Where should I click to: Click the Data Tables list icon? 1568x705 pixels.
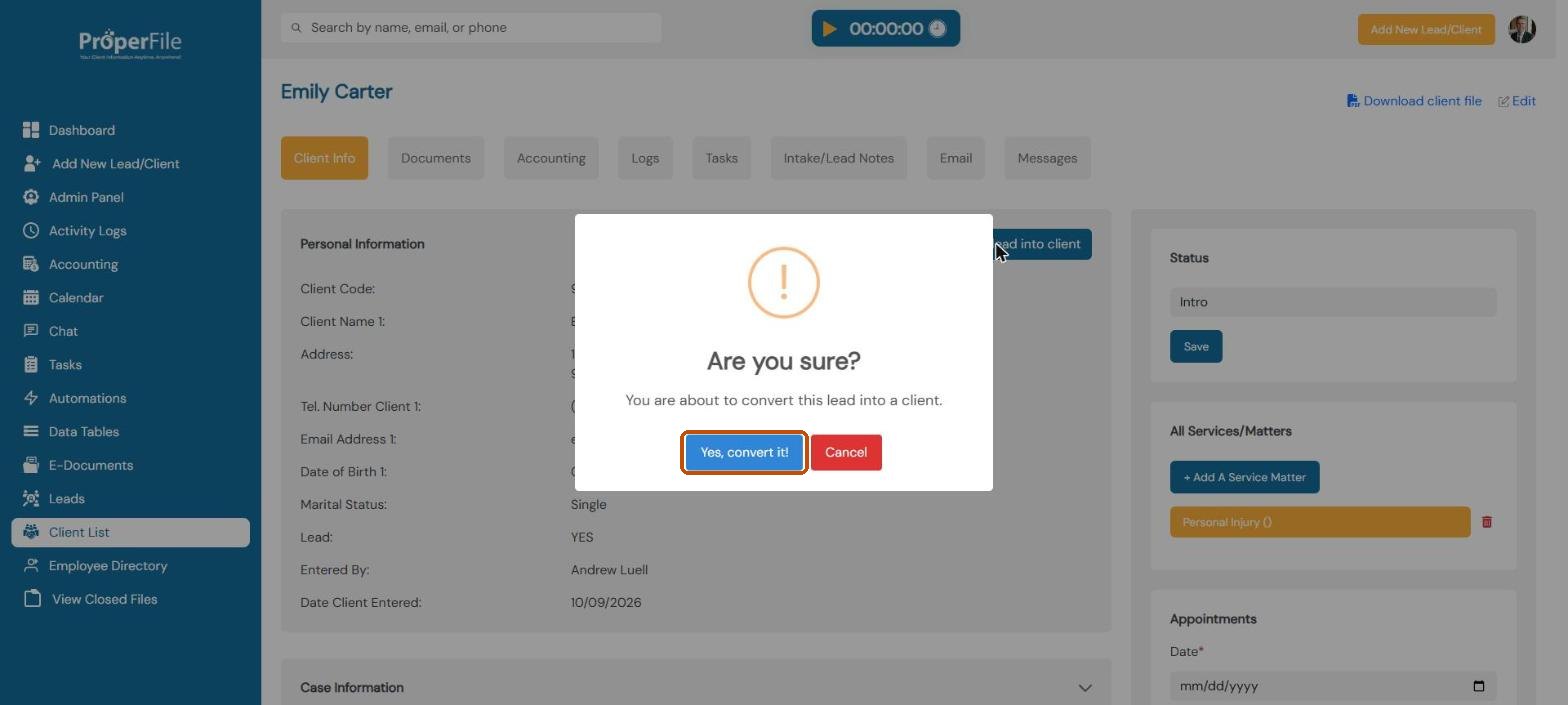pos(31,431)
